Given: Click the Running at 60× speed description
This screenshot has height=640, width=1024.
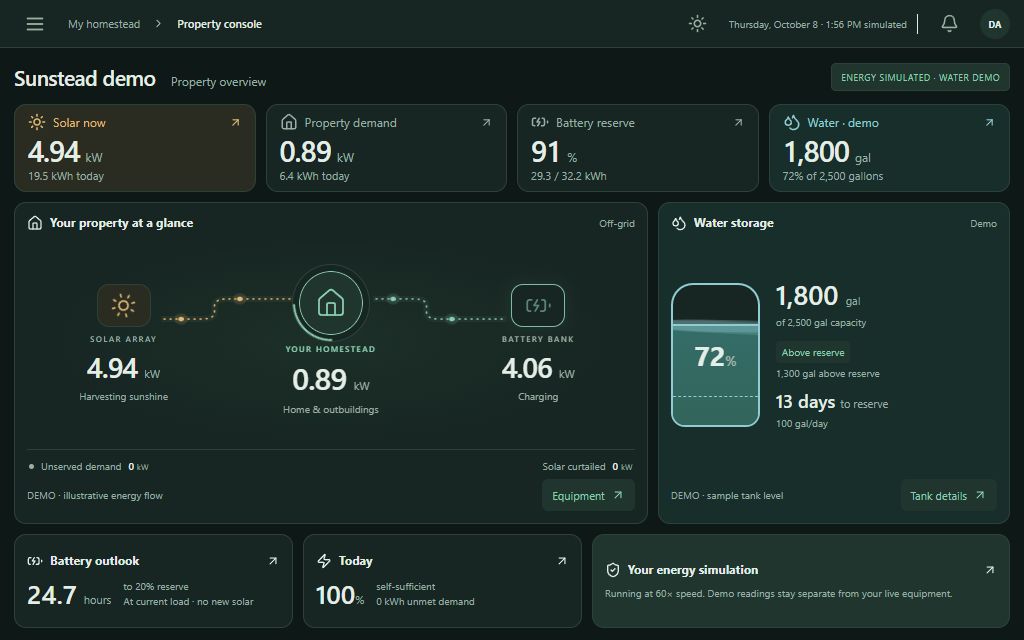Looking at the screenshot, I should click(x=778, y=594).
